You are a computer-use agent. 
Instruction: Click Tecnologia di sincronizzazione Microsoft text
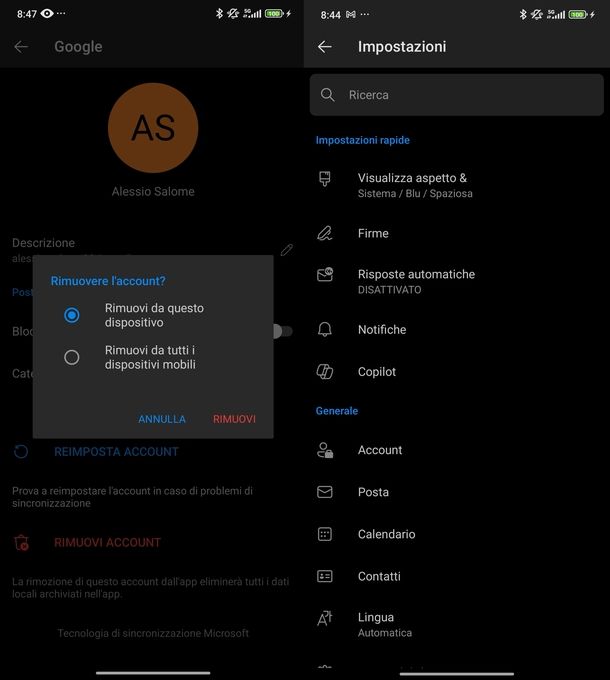pos(153,633)
